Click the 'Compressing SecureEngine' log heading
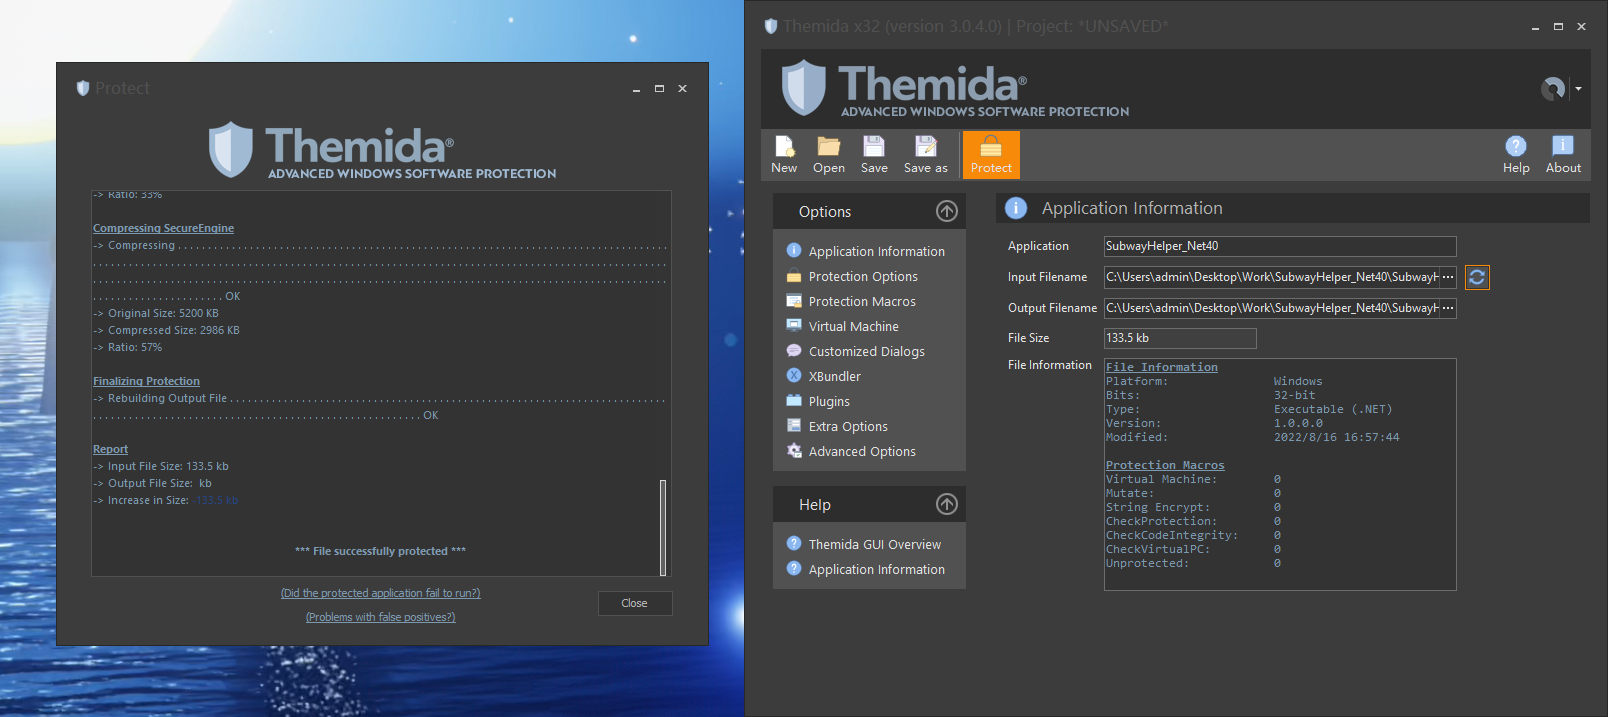 (164, 228)
